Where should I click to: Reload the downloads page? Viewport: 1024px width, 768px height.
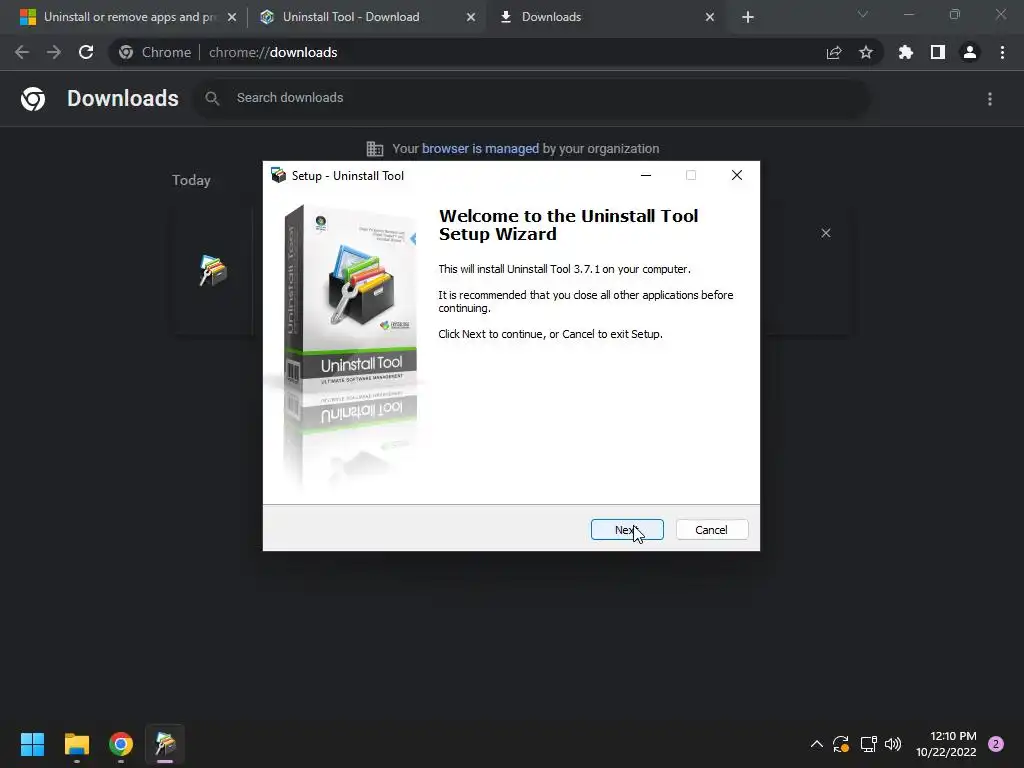[86, 52]
